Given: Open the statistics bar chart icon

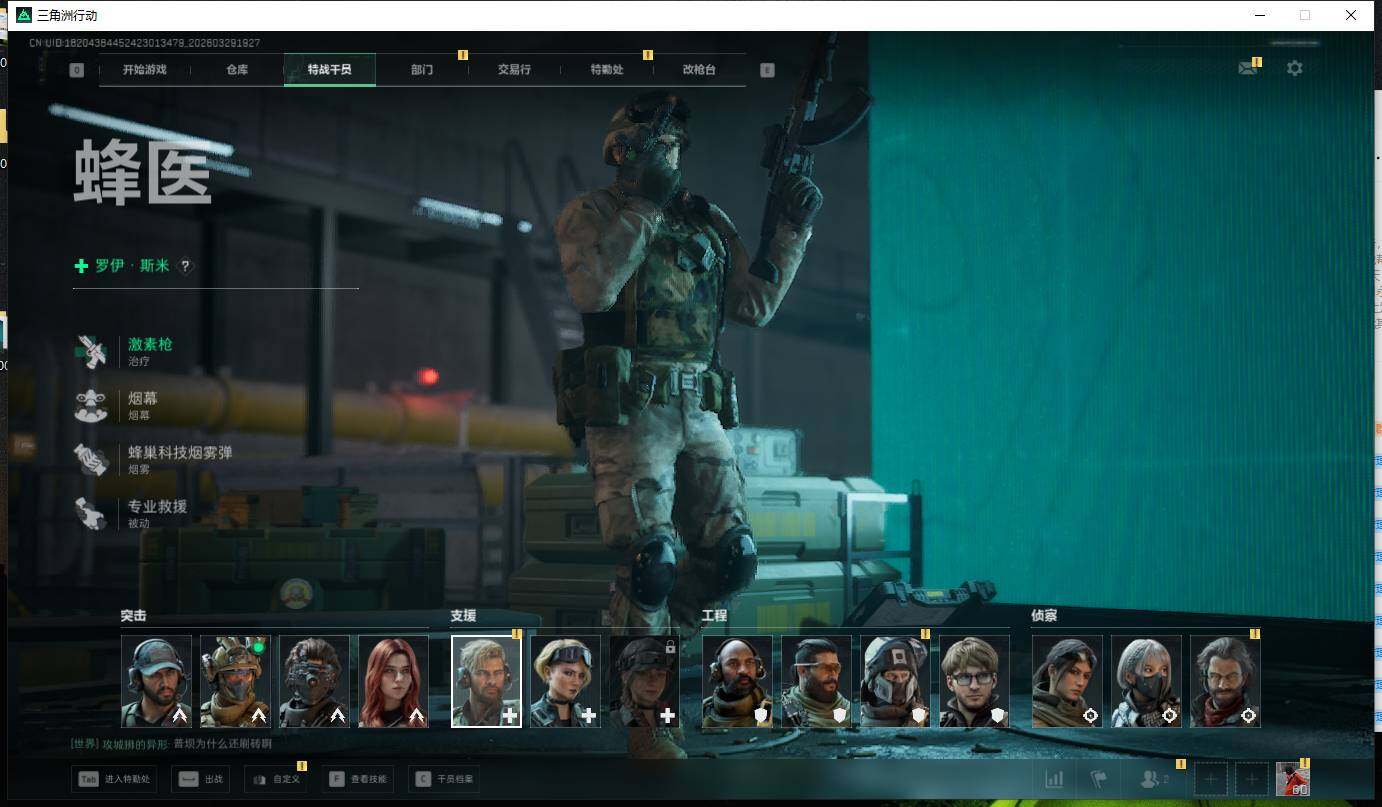Looking at the screenshot, I should pos(1054,779).
